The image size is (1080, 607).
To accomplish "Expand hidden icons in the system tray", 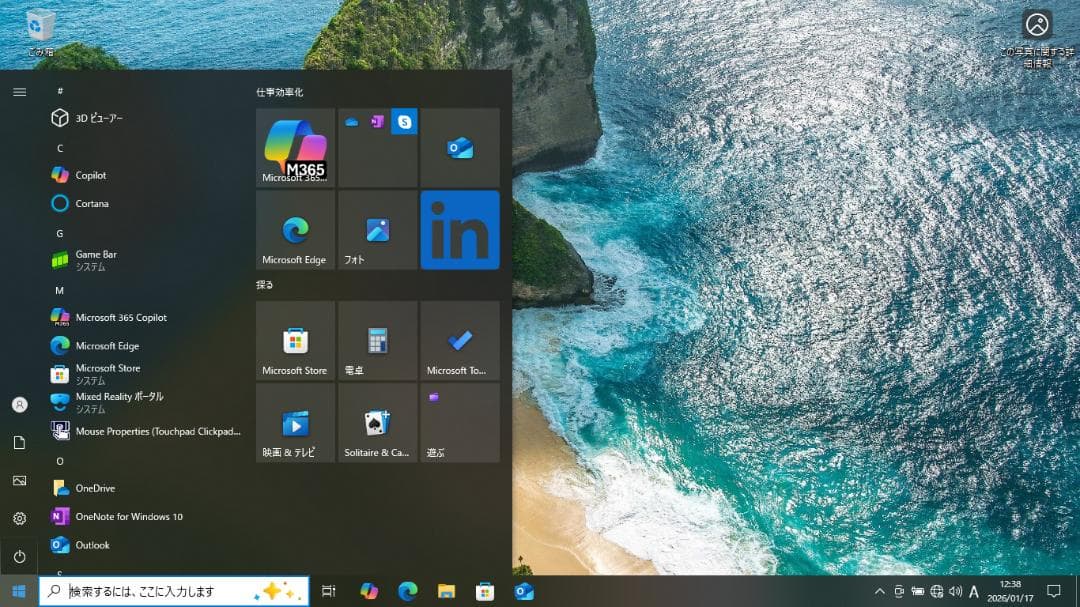I will [878, 591].
